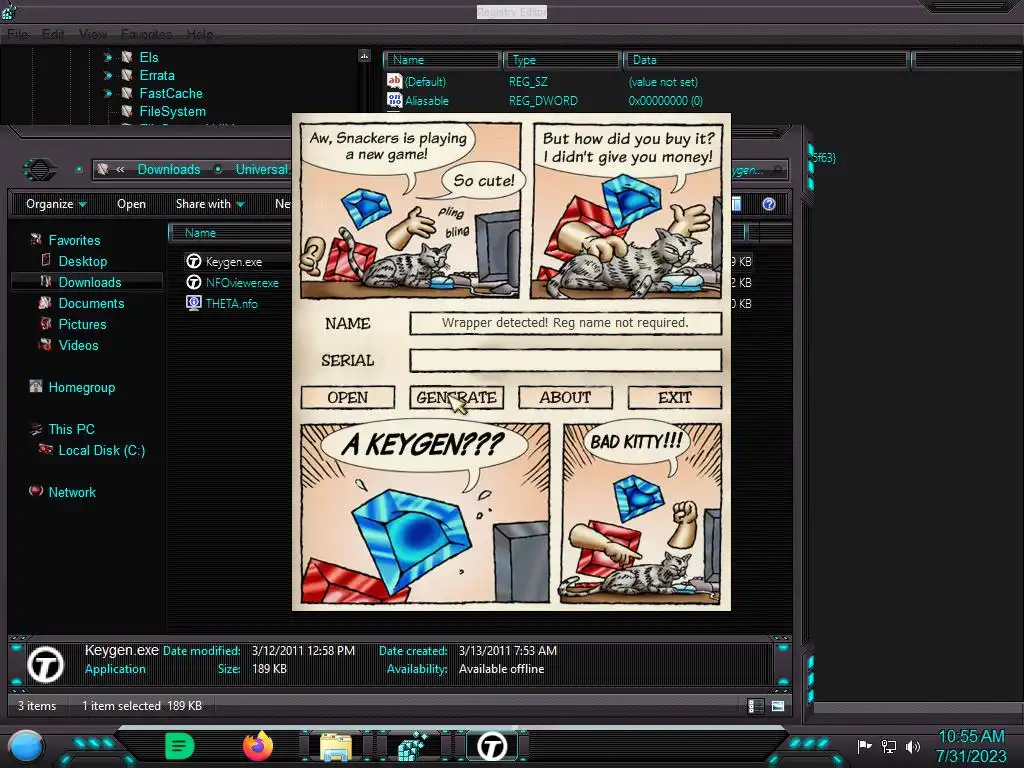Click the NAME field in the keygen
1024x768 pixels.
click(x=565, y=323)
